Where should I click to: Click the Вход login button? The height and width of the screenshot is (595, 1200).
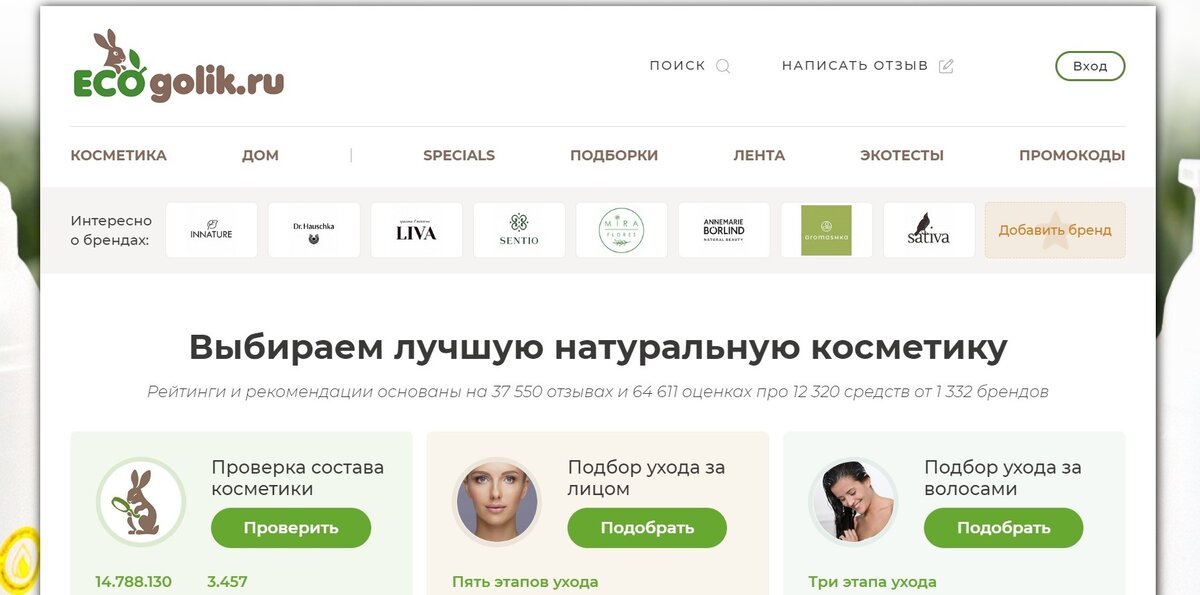[1090, 65]
